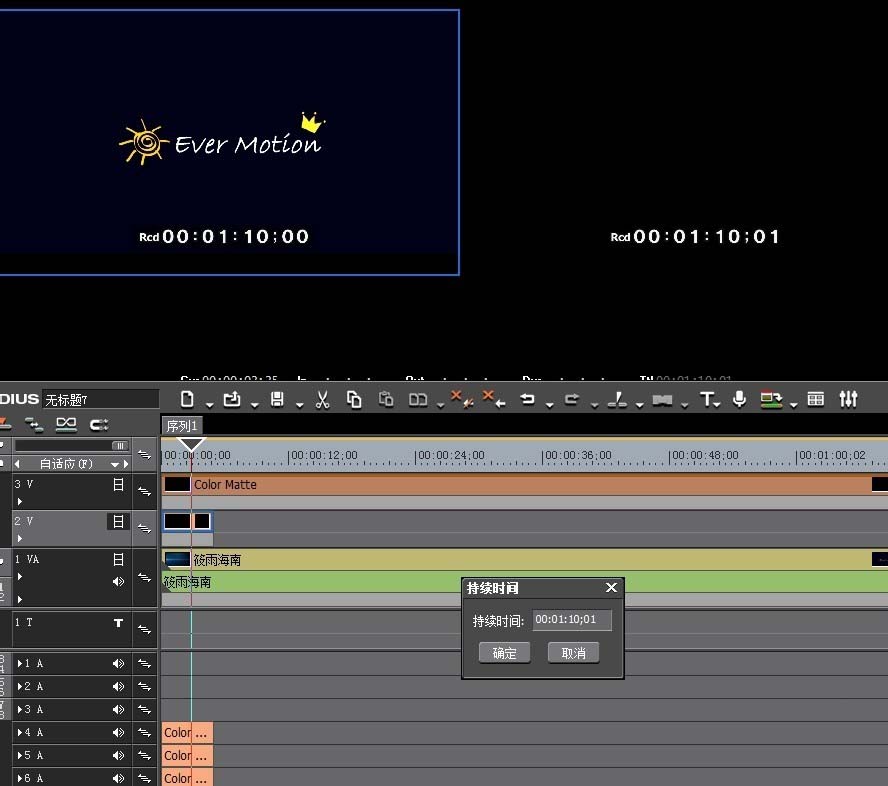
Task: Open dropdown arrow beside Undo icon
Action: (x=549, y=404)
